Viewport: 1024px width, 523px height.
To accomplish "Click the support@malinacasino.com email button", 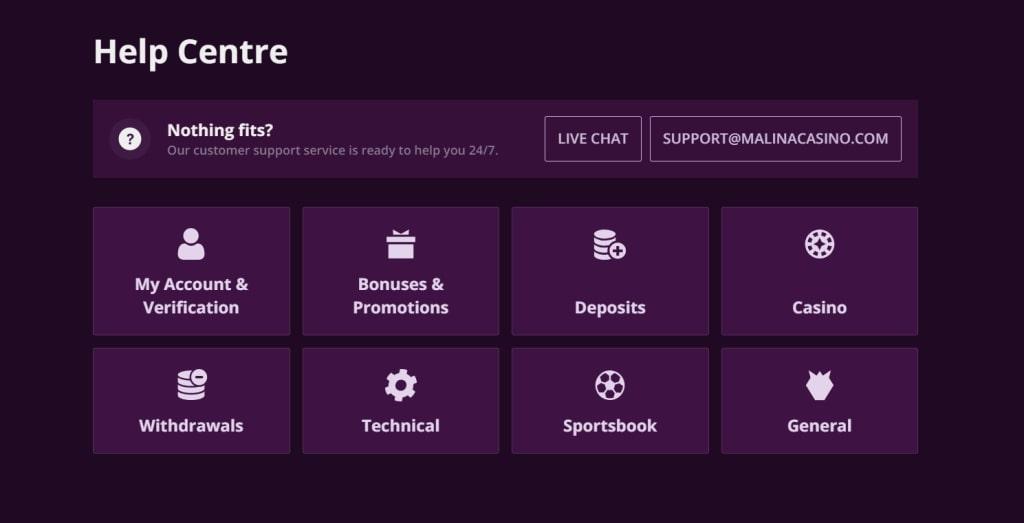I will coord(775,138).
